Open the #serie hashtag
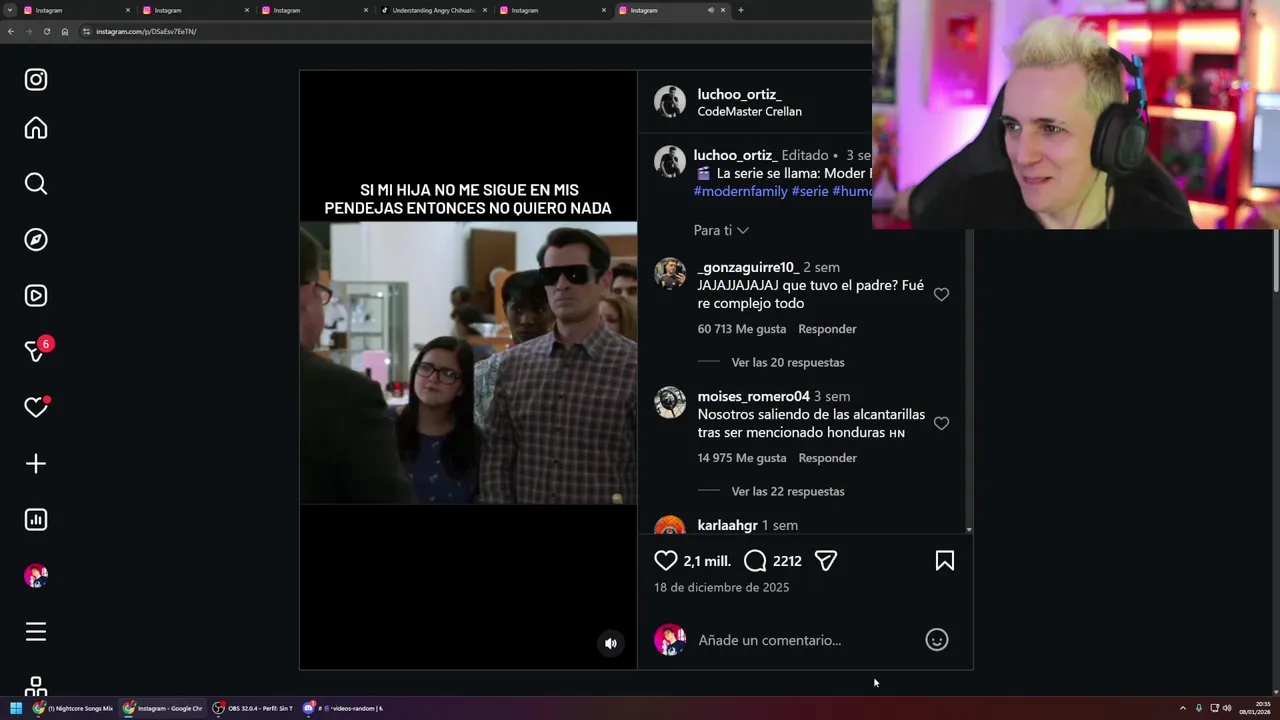This screenshot has height=720, width=1280. point(810,191)
